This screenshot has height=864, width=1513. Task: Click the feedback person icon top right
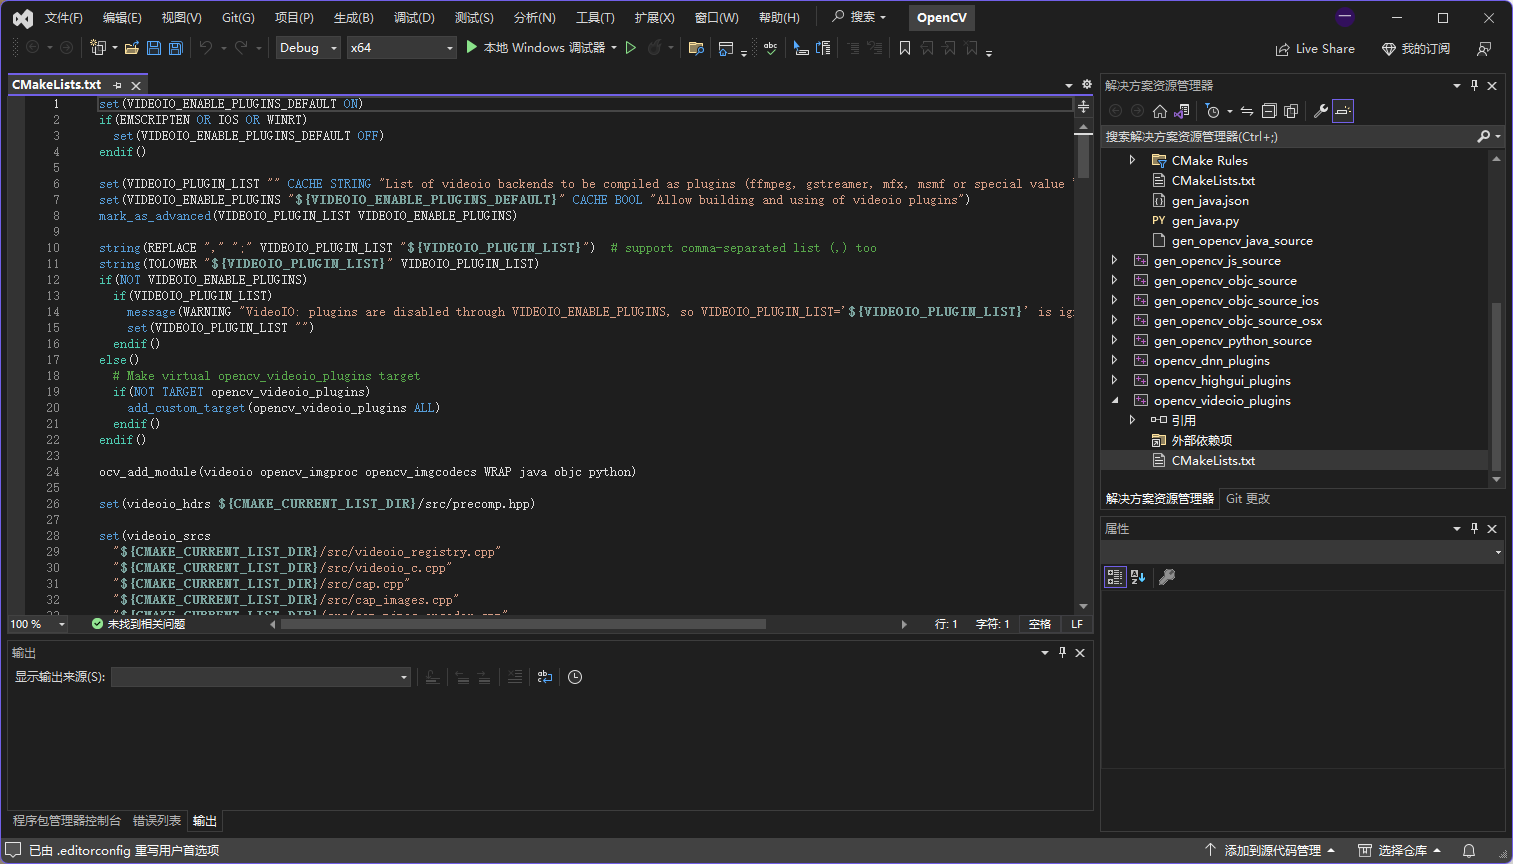[1484, 48]
